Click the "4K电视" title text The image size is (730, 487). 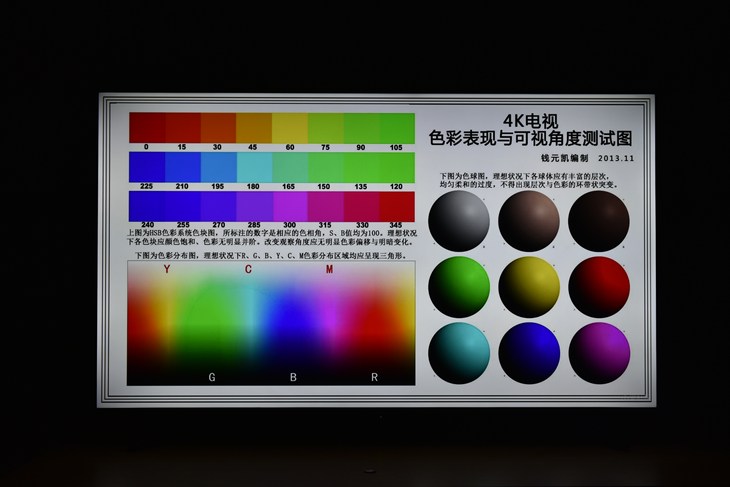click(x=530, y=122)
